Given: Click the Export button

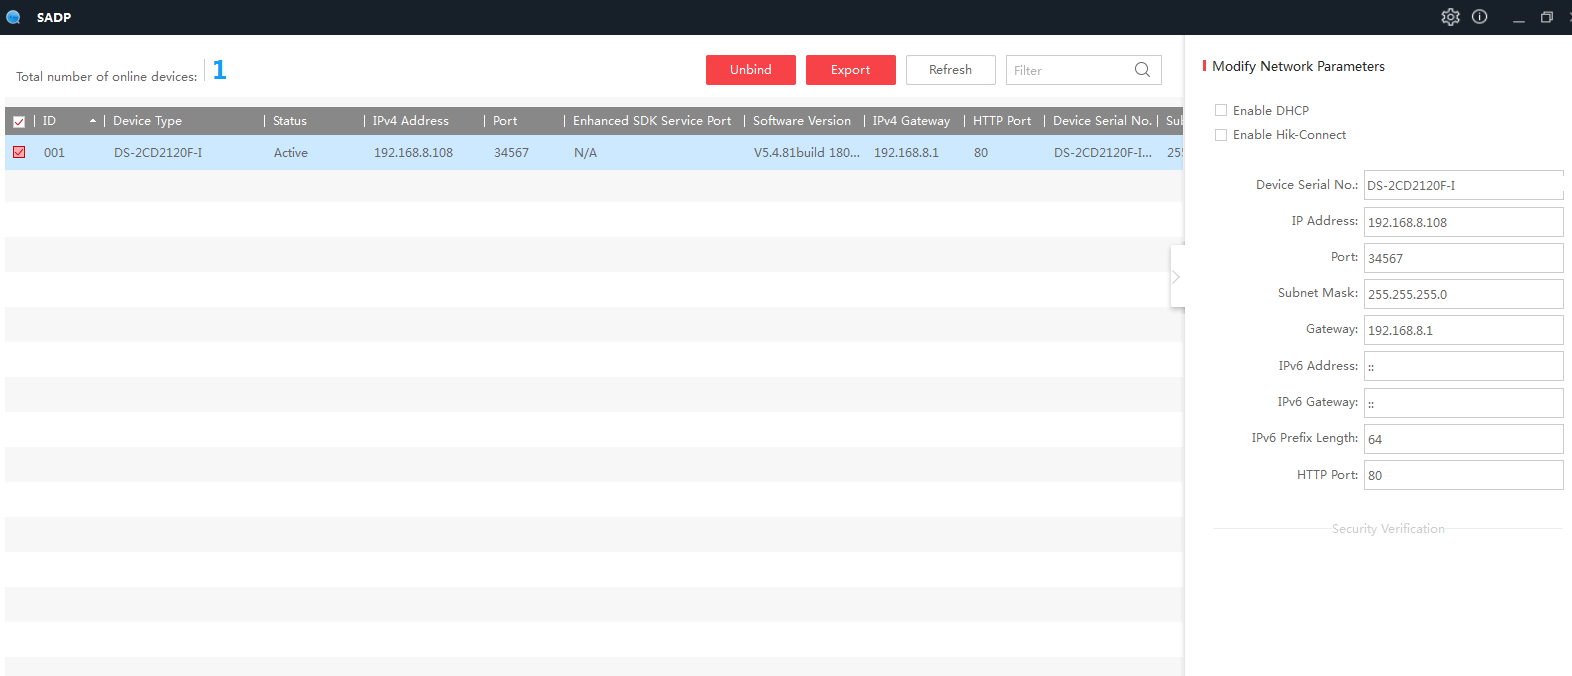Looking at the screenshot, I should [851, 70].
